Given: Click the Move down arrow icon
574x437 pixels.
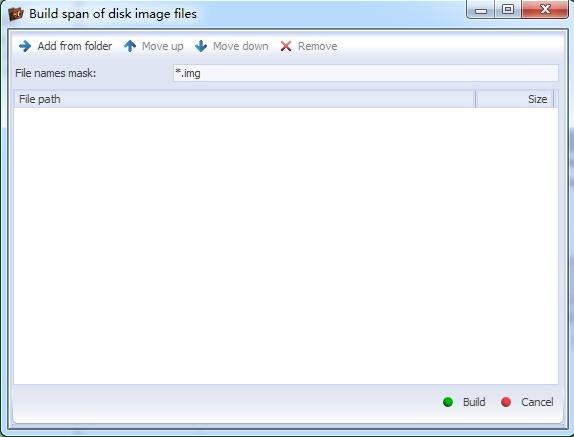Looking at the screenshot, I should coord(201,46).
